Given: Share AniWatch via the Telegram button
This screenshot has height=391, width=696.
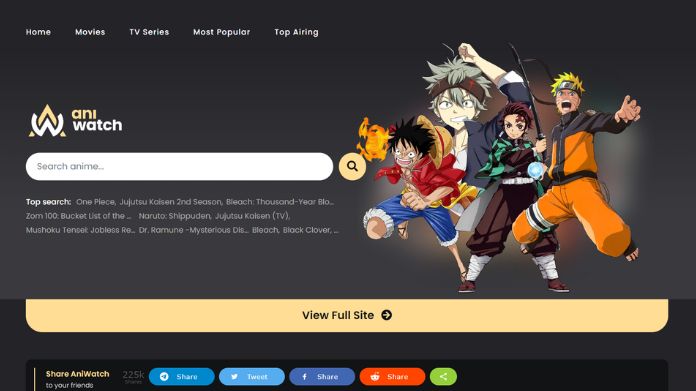Looking at the screenshot, I should pyautogui.click(x=182, y=376).
